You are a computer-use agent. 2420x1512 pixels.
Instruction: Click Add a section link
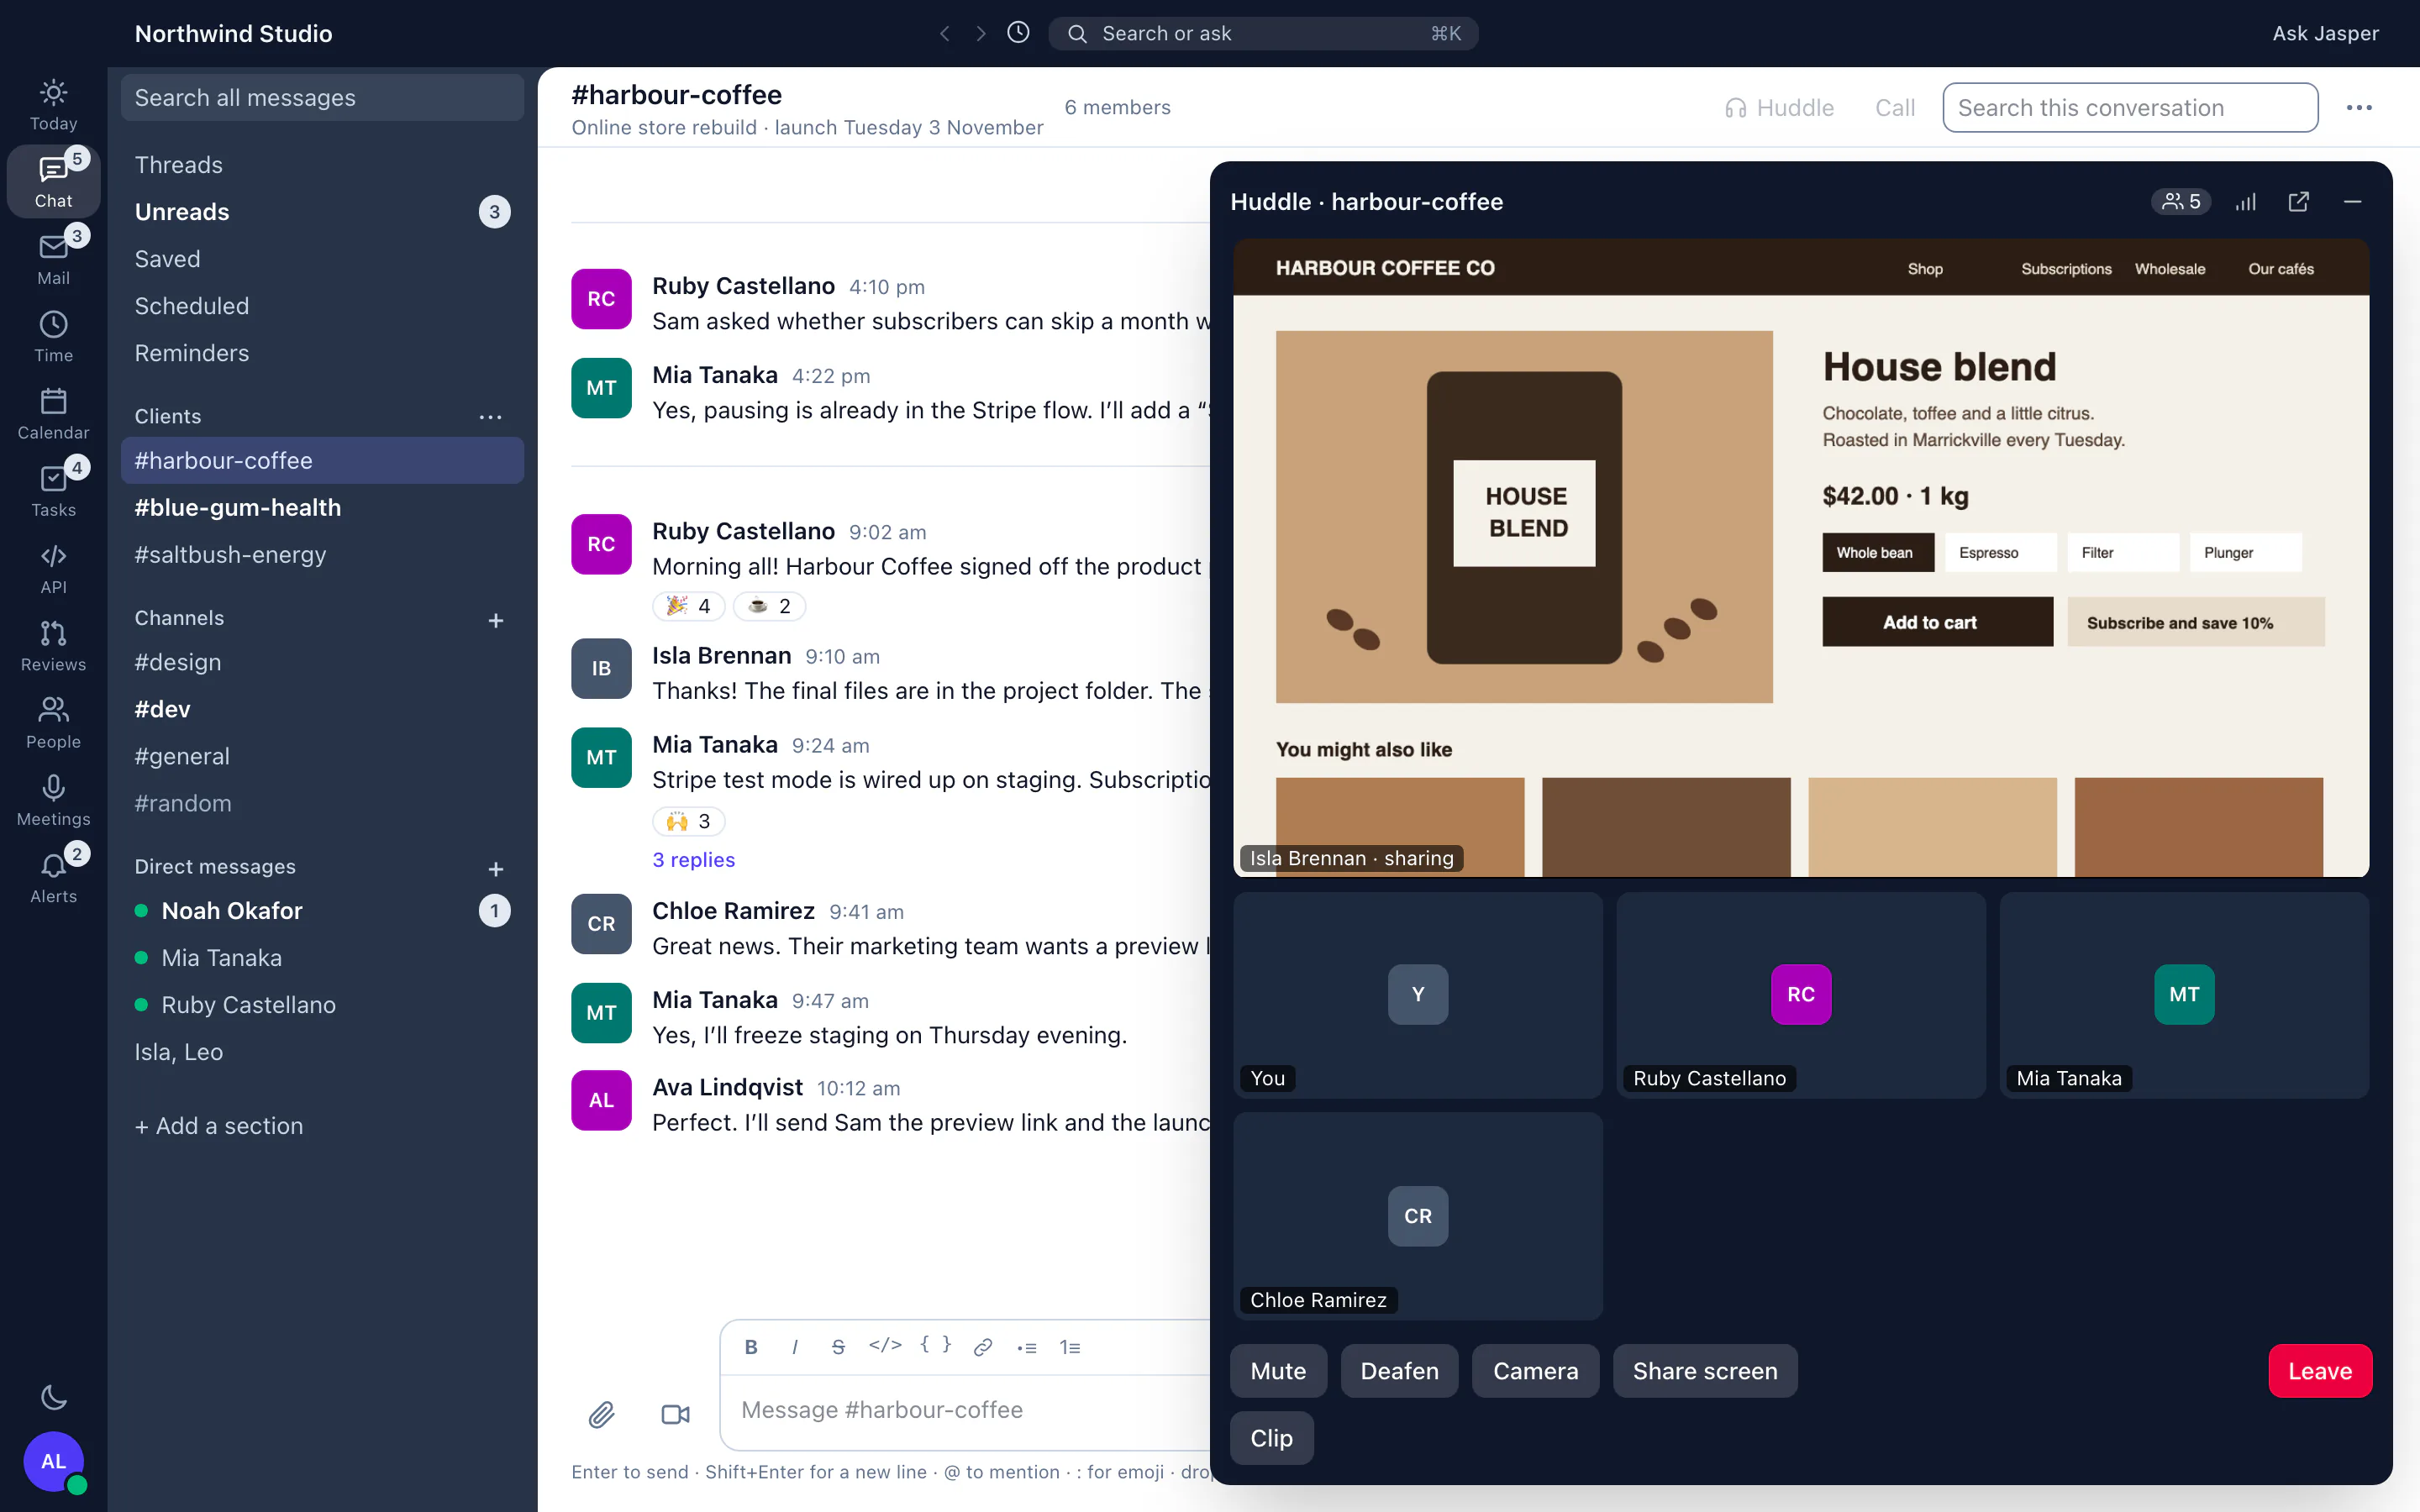219,1126
